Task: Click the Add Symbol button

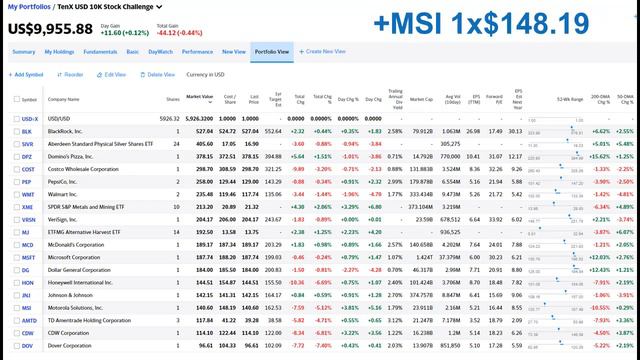Action: coord(26,75)
